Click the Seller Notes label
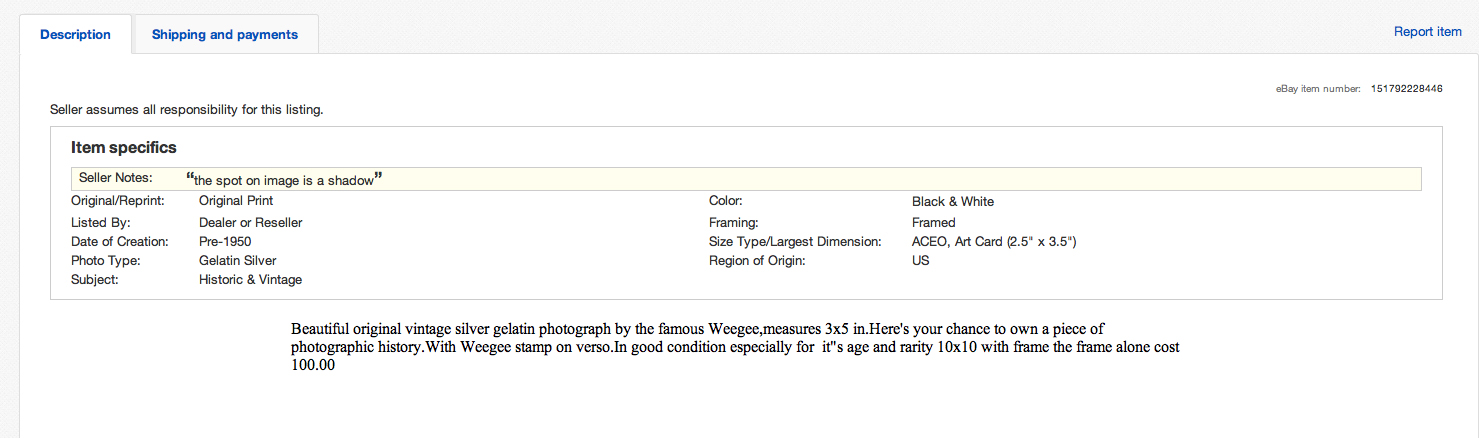The height and width of the screenshot is (438, 1479). (x=115, y=178)
